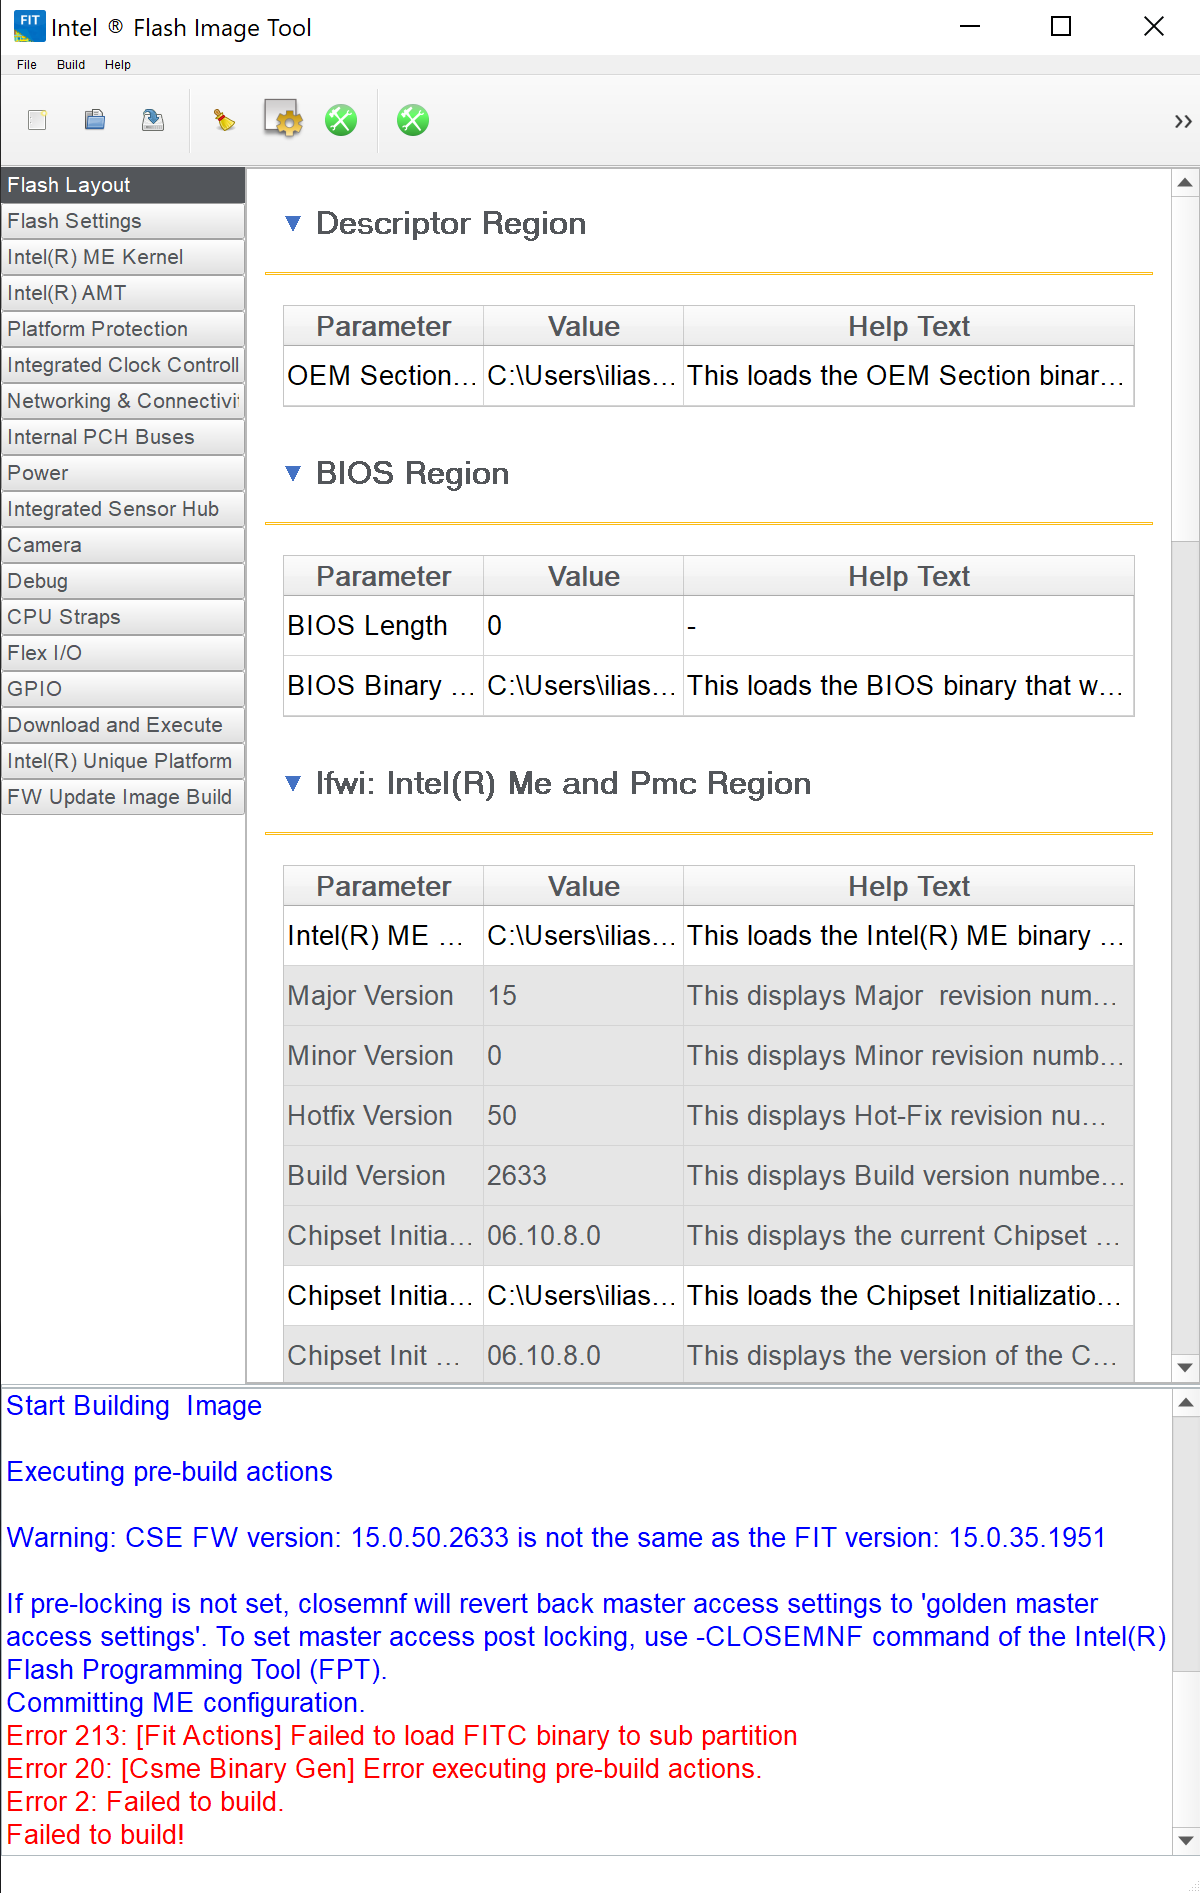Viewport: 1200px width, 1893px height.
Task: Click 'Warning: CSE FW version' log line
Action: pos(556,1538)
